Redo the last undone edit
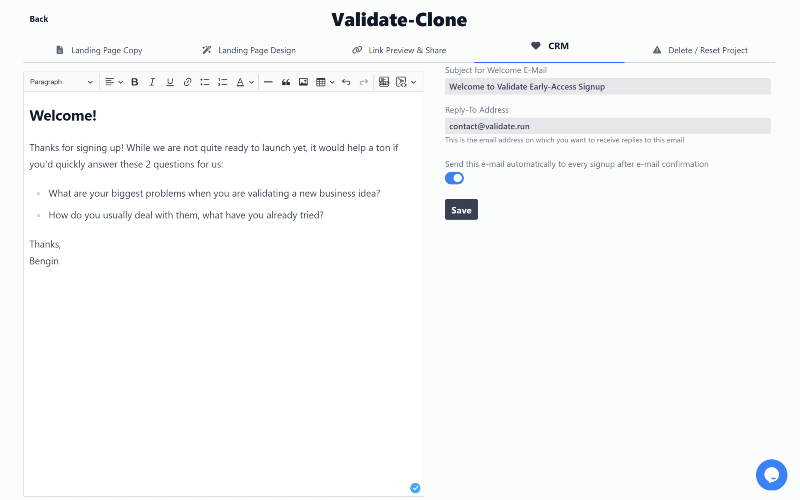Viewport: 800px width, 500px height. 364,82
